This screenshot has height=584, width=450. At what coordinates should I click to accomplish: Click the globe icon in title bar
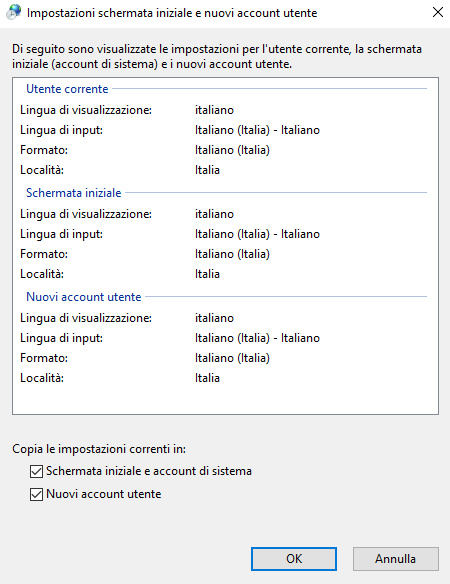coord(14,13)
